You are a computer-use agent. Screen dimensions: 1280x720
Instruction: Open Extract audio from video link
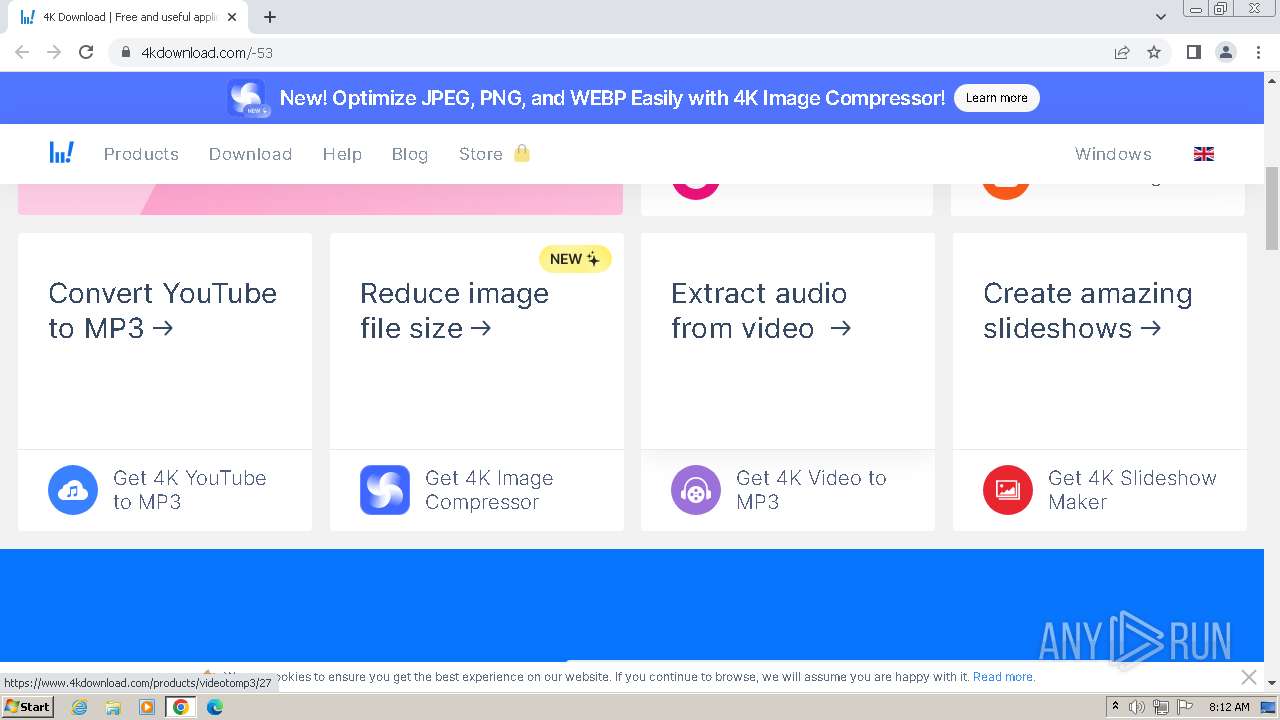tap(761, 311)
